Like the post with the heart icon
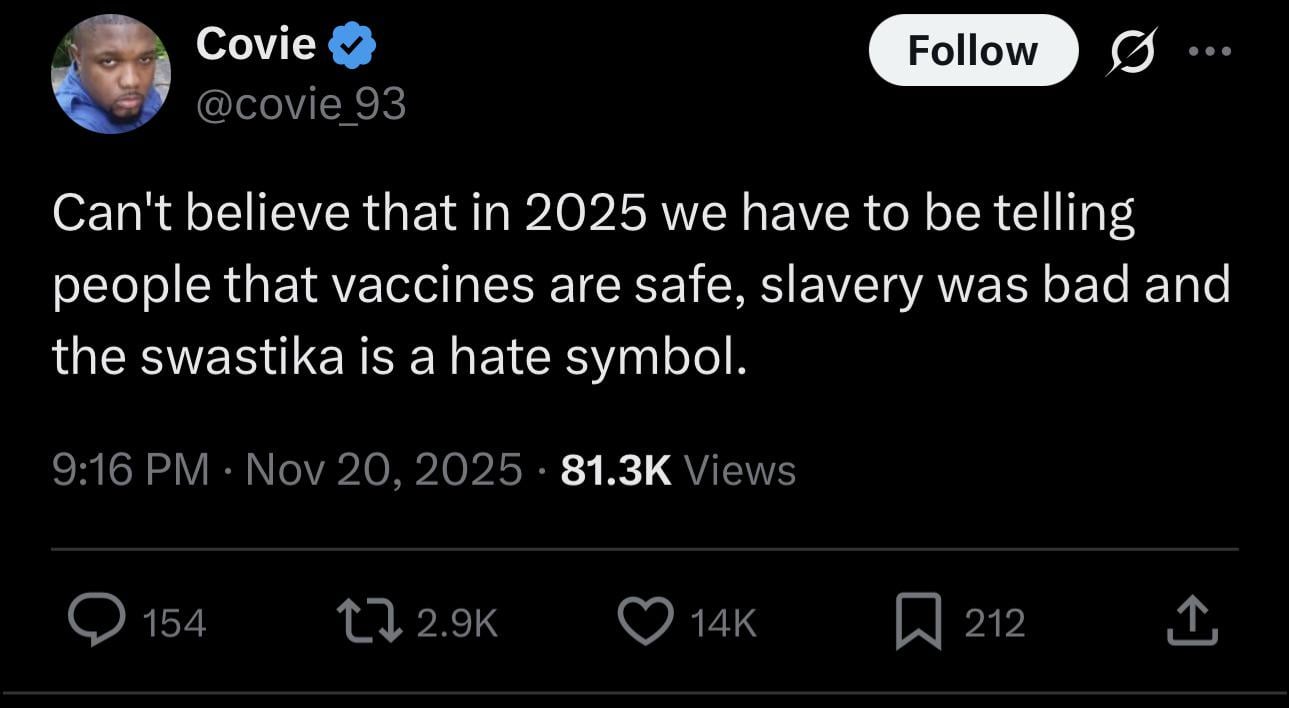 (649, 623)
